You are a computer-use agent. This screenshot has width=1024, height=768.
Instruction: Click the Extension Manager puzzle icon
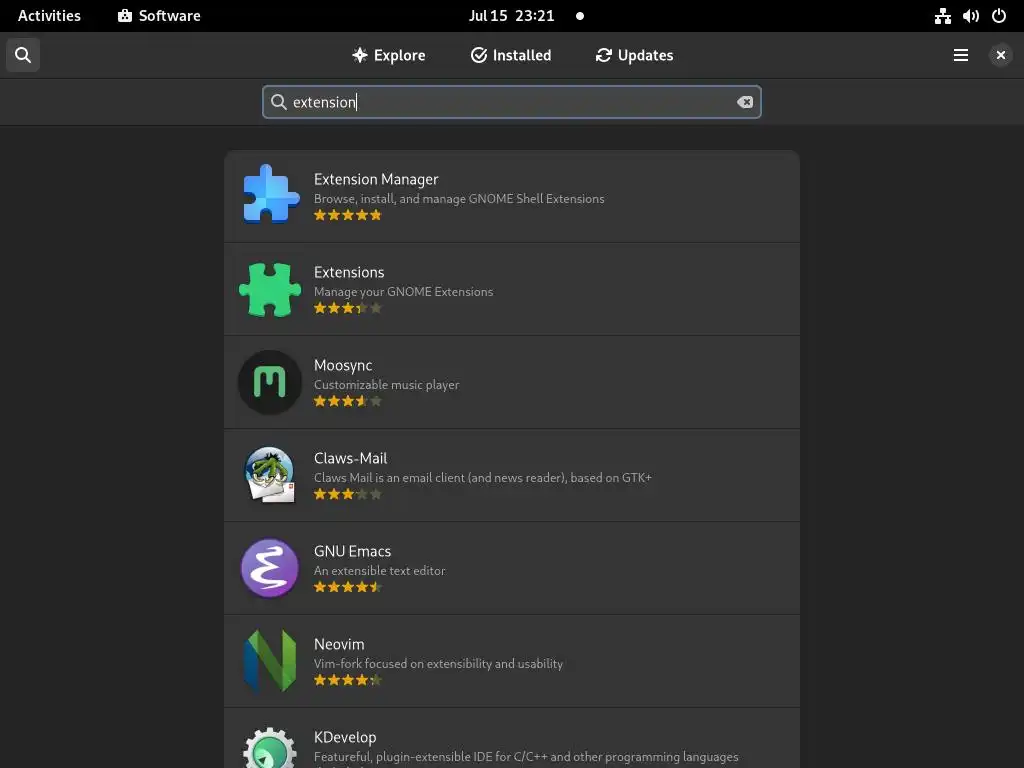coord(270,195)
